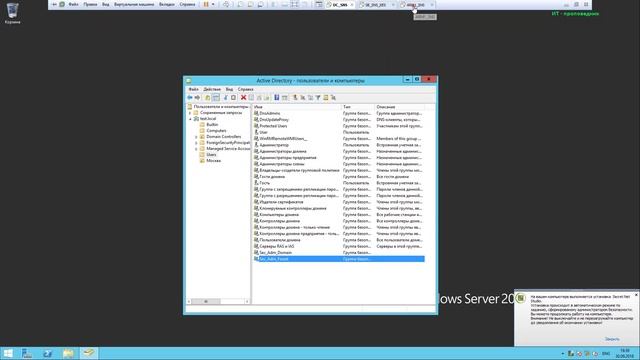This screenshot has height=360, width=640.
Task: Select the Издатели сертификатов group row
Action: 339,202
